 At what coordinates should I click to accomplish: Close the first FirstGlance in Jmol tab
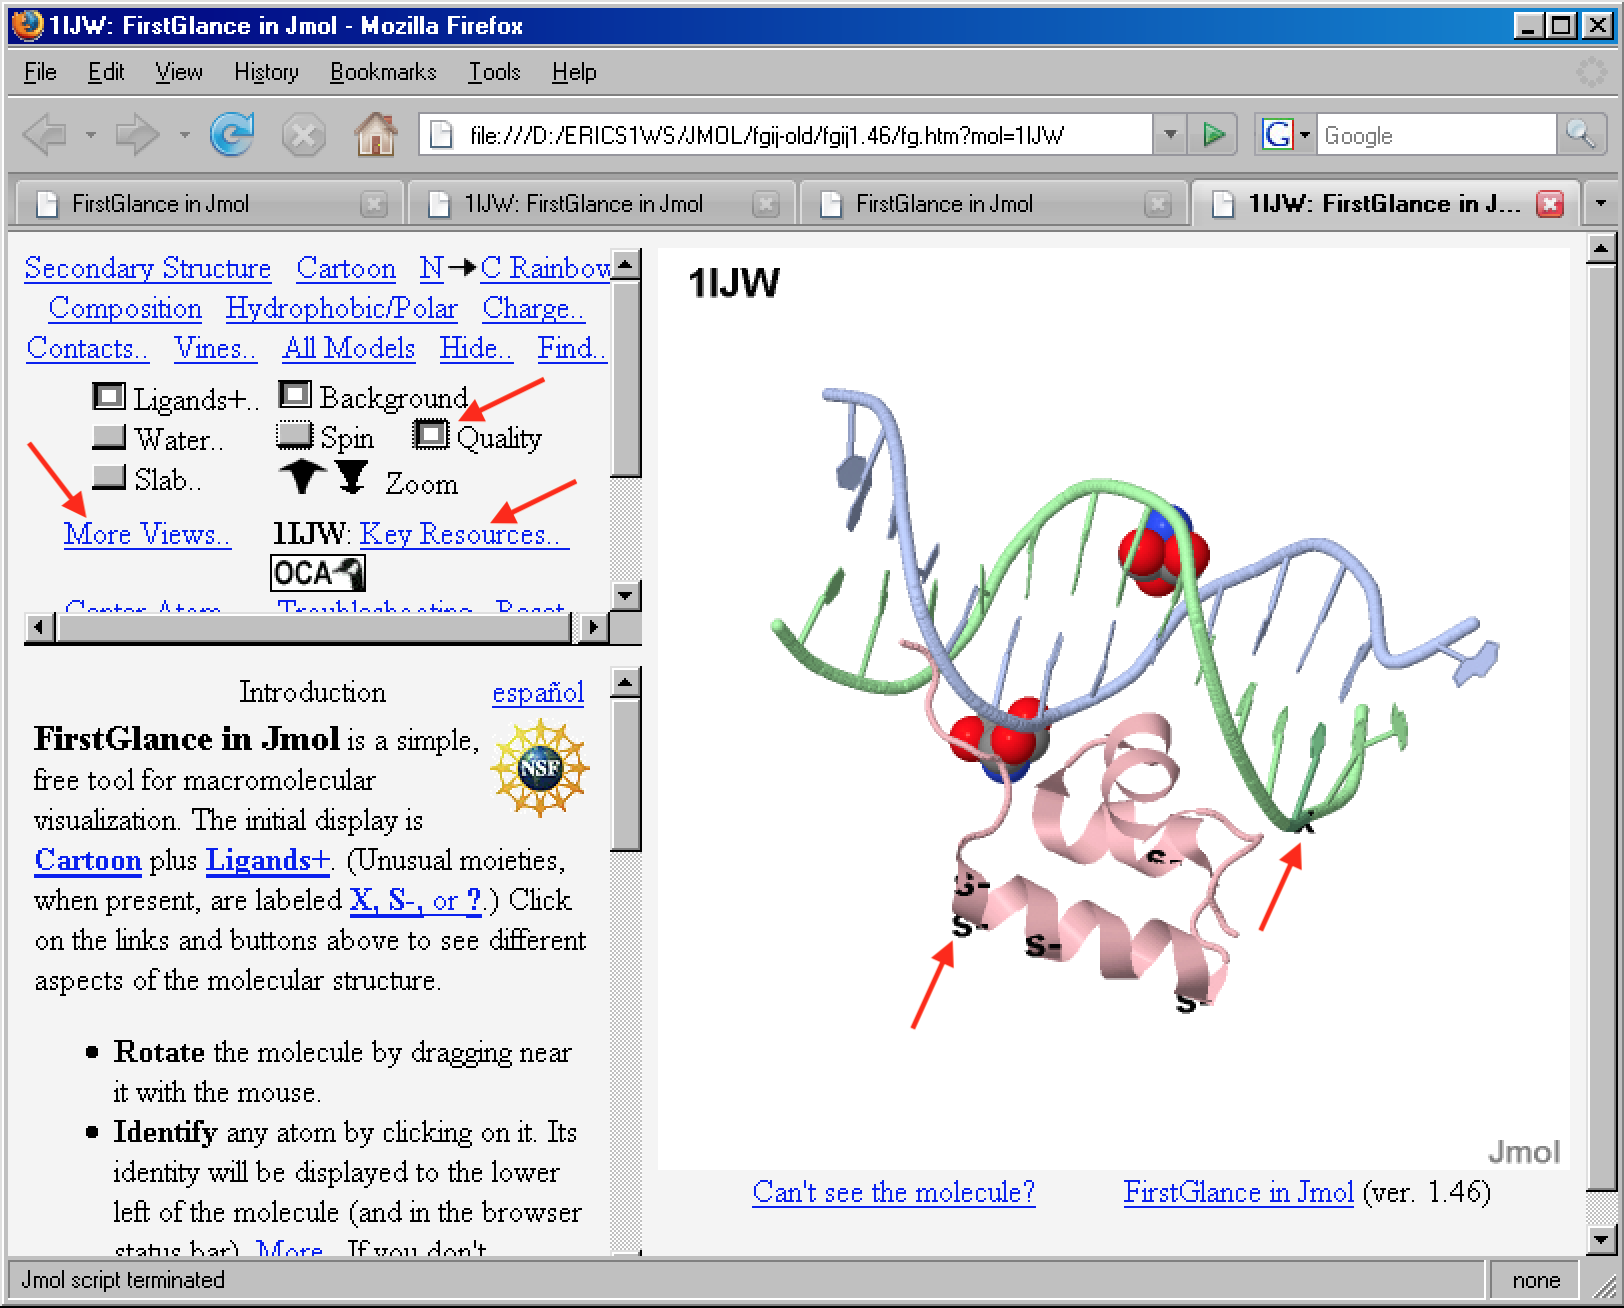pyautogui.click(x=374, y=204)
